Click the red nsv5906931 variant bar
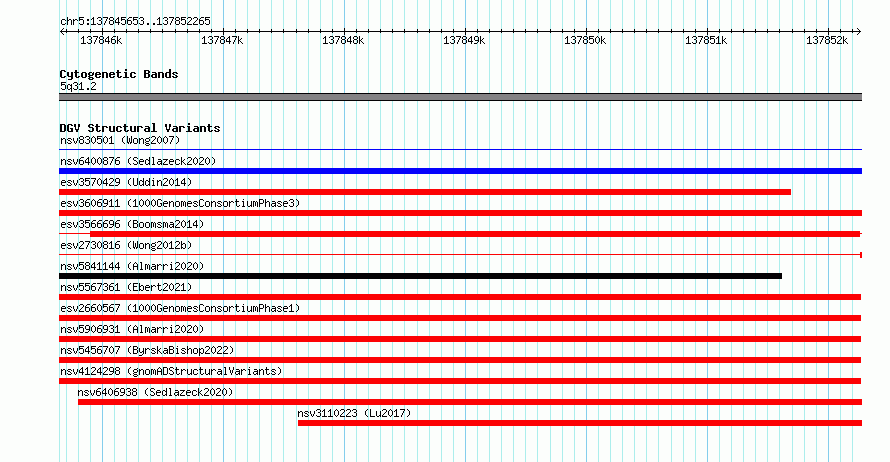The width and height of the screenshot is (890, 462). pyautogui.click(x=460, y=339)
